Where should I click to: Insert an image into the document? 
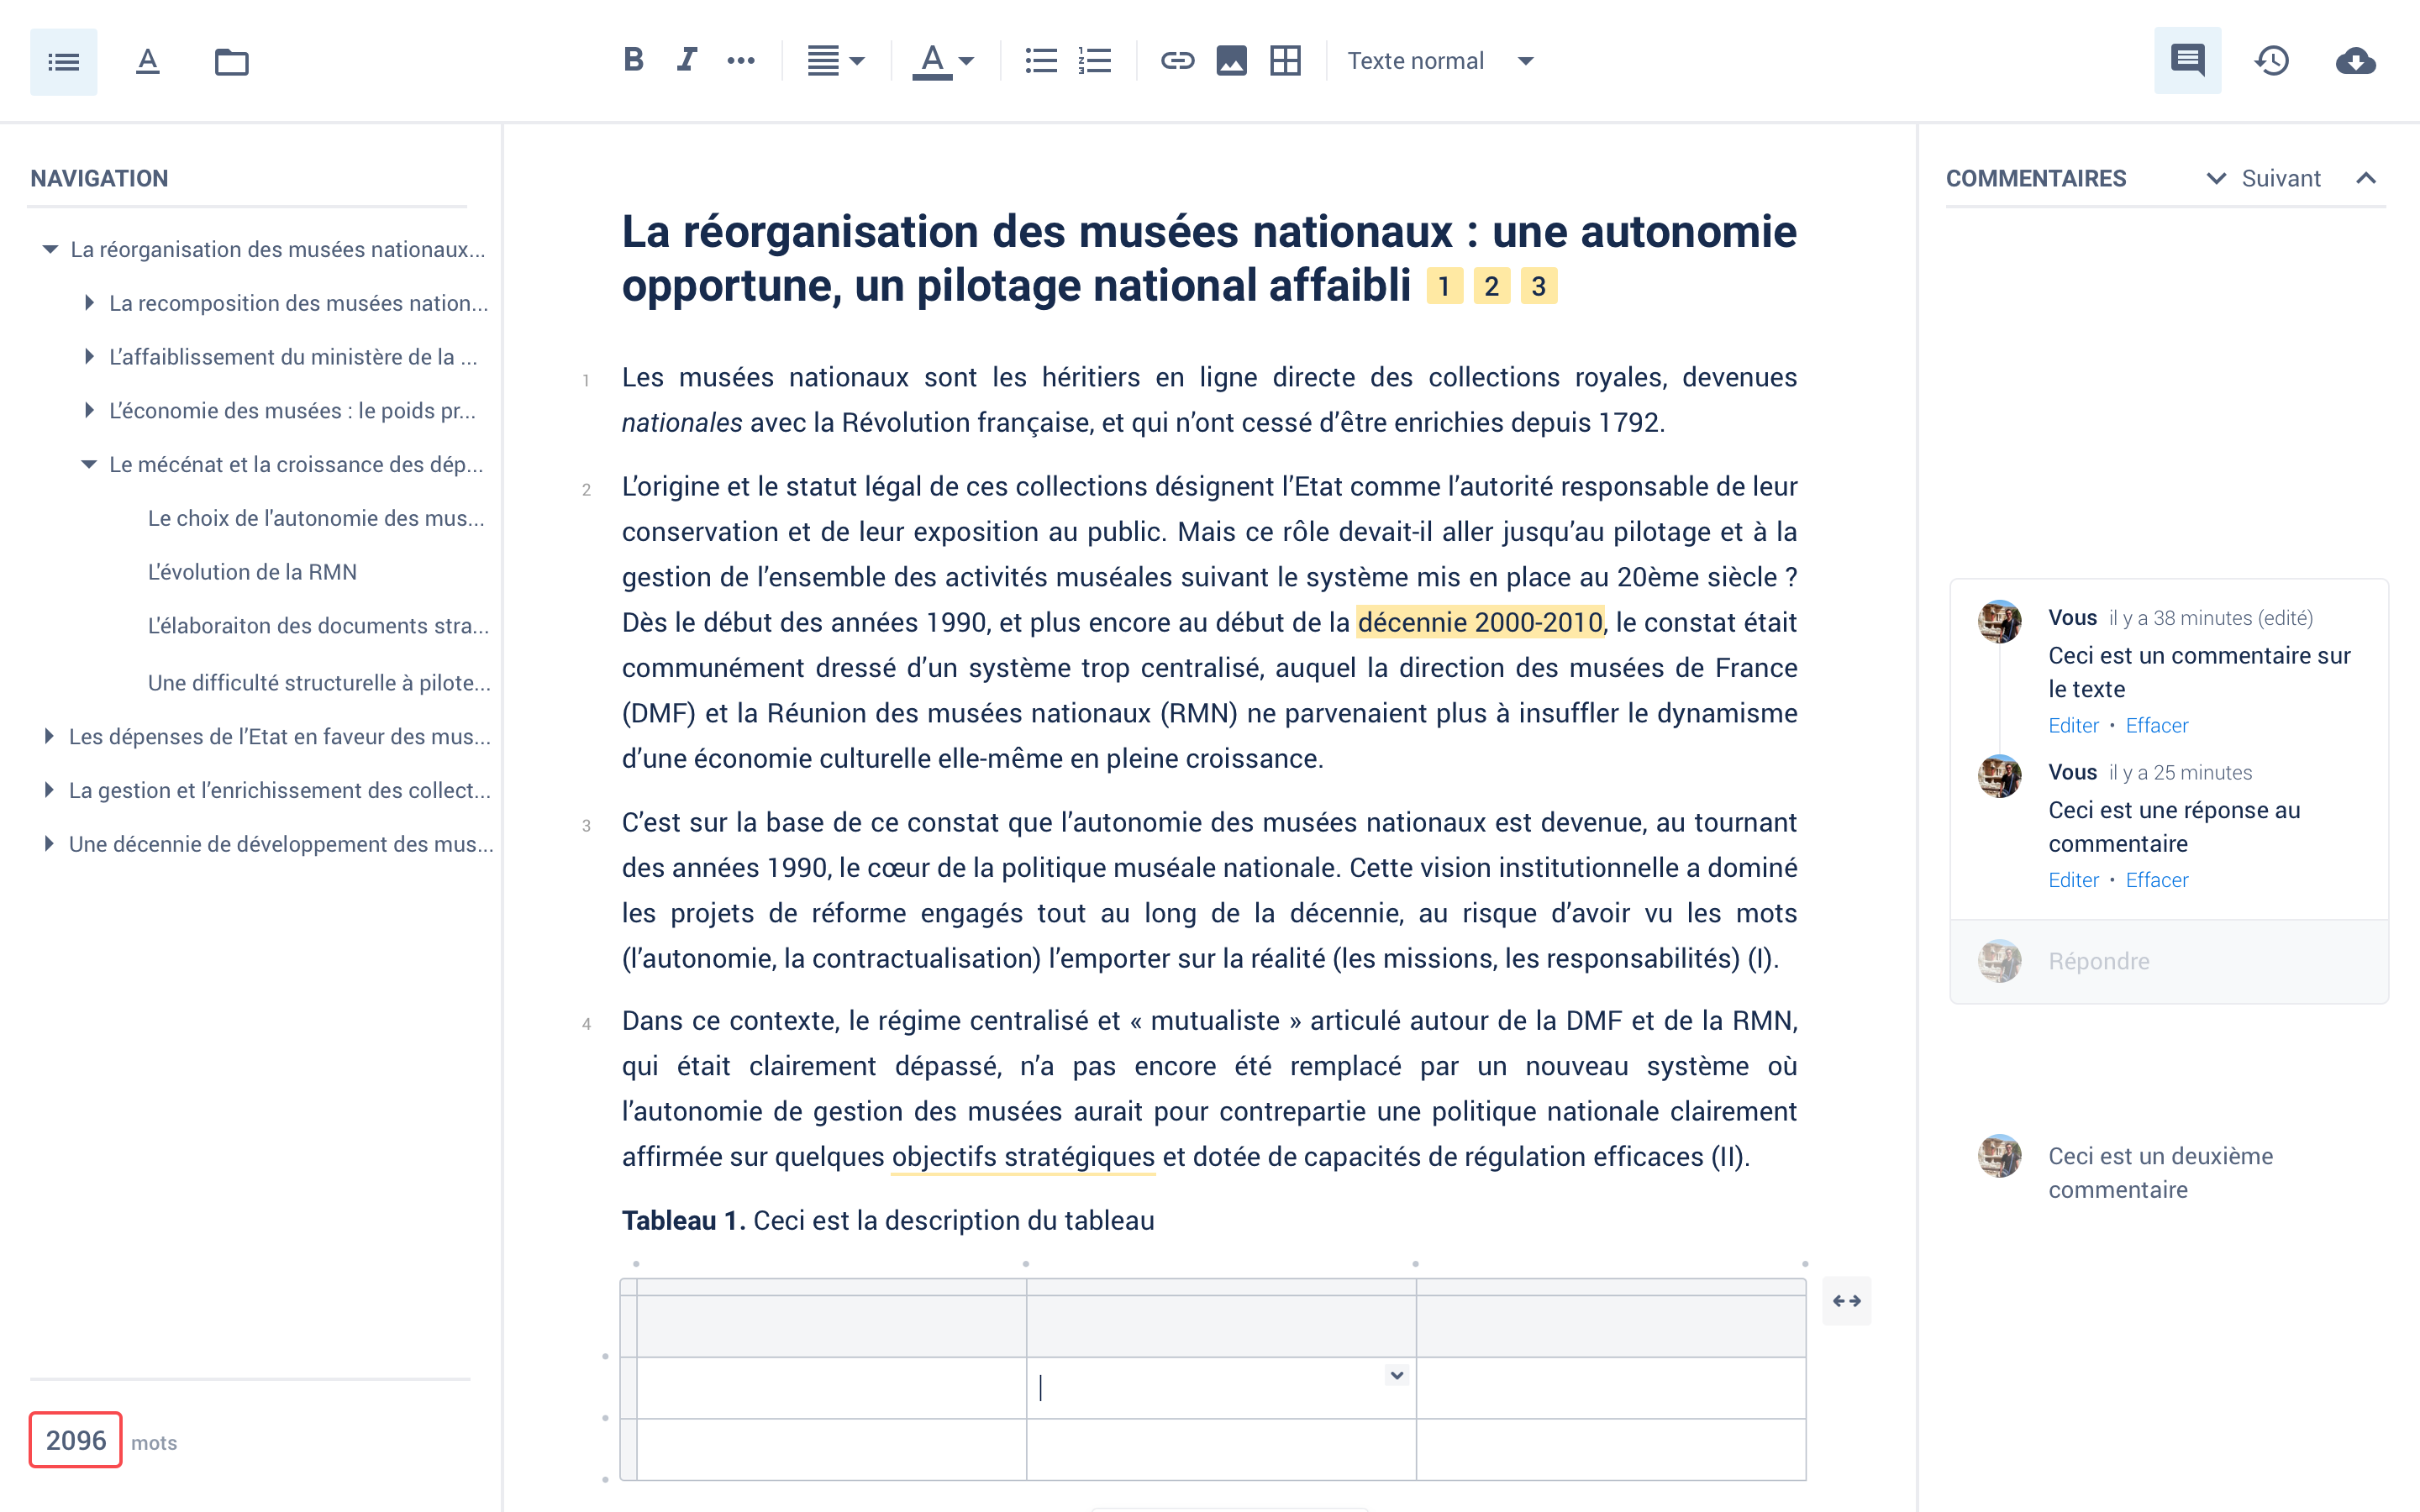1231,61
